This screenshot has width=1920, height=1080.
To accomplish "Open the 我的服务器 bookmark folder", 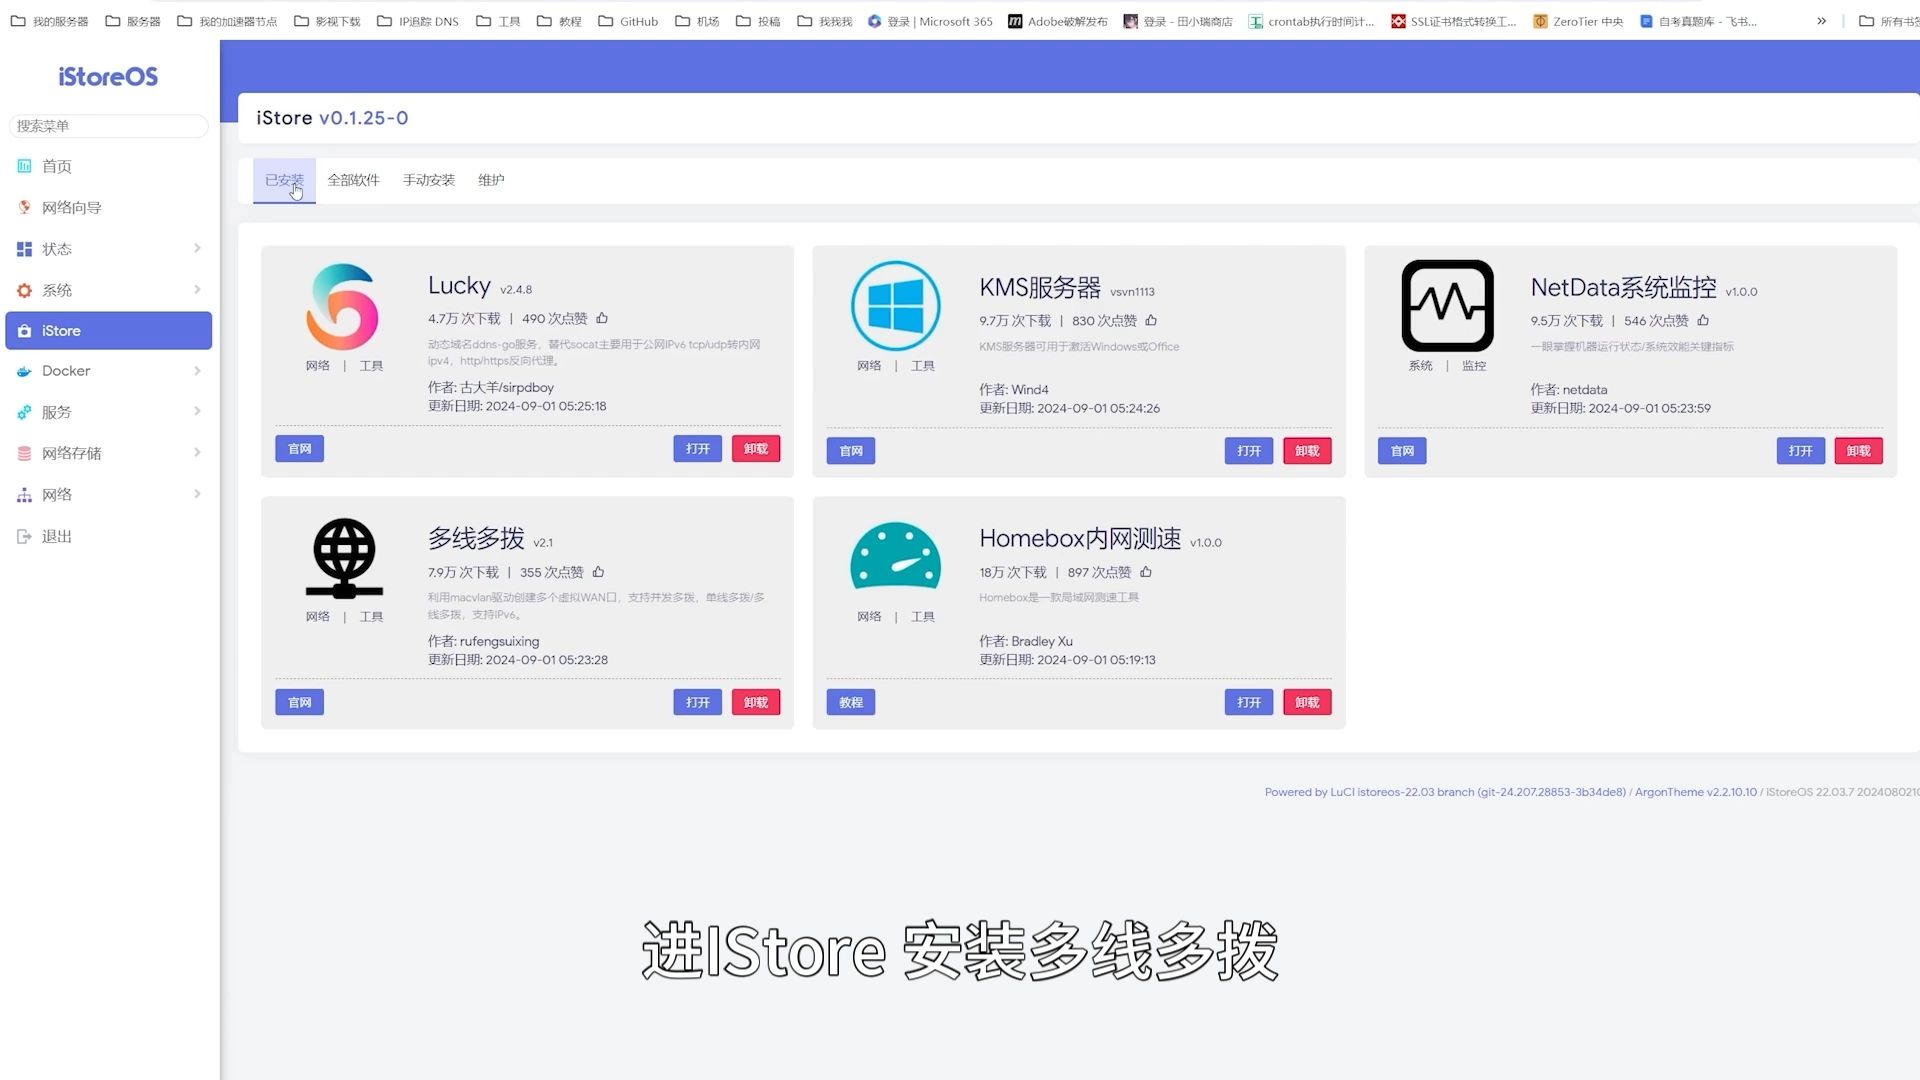I will (50, 21).
